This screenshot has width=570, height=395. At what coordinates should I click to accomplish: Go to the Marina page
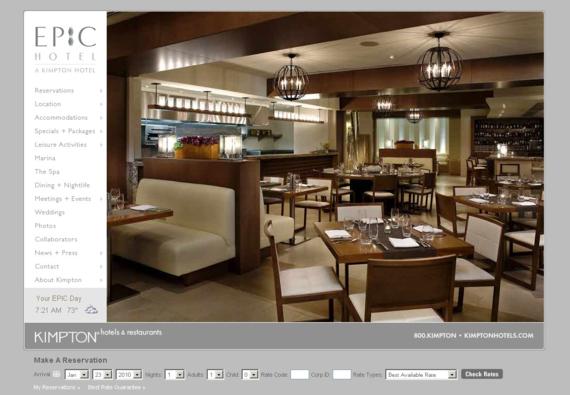point(45,158)
